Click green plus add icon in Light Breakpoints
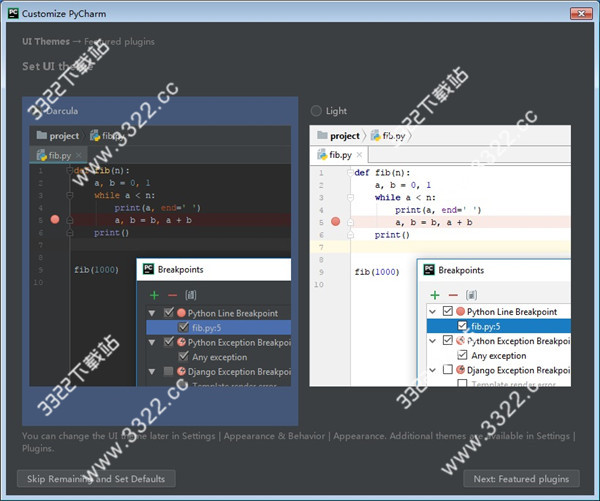 coord(435,295)
